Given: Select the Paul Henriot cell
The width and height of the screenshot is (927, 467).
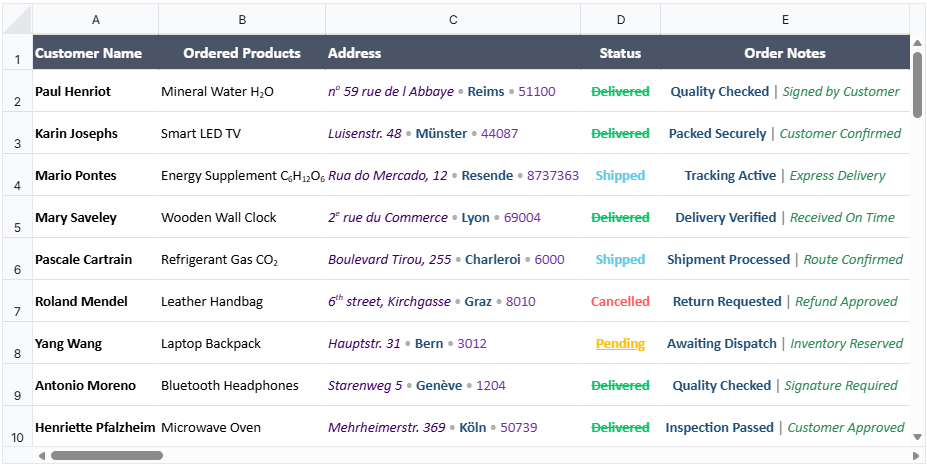Looking at the screenshot, I should 96,91.
